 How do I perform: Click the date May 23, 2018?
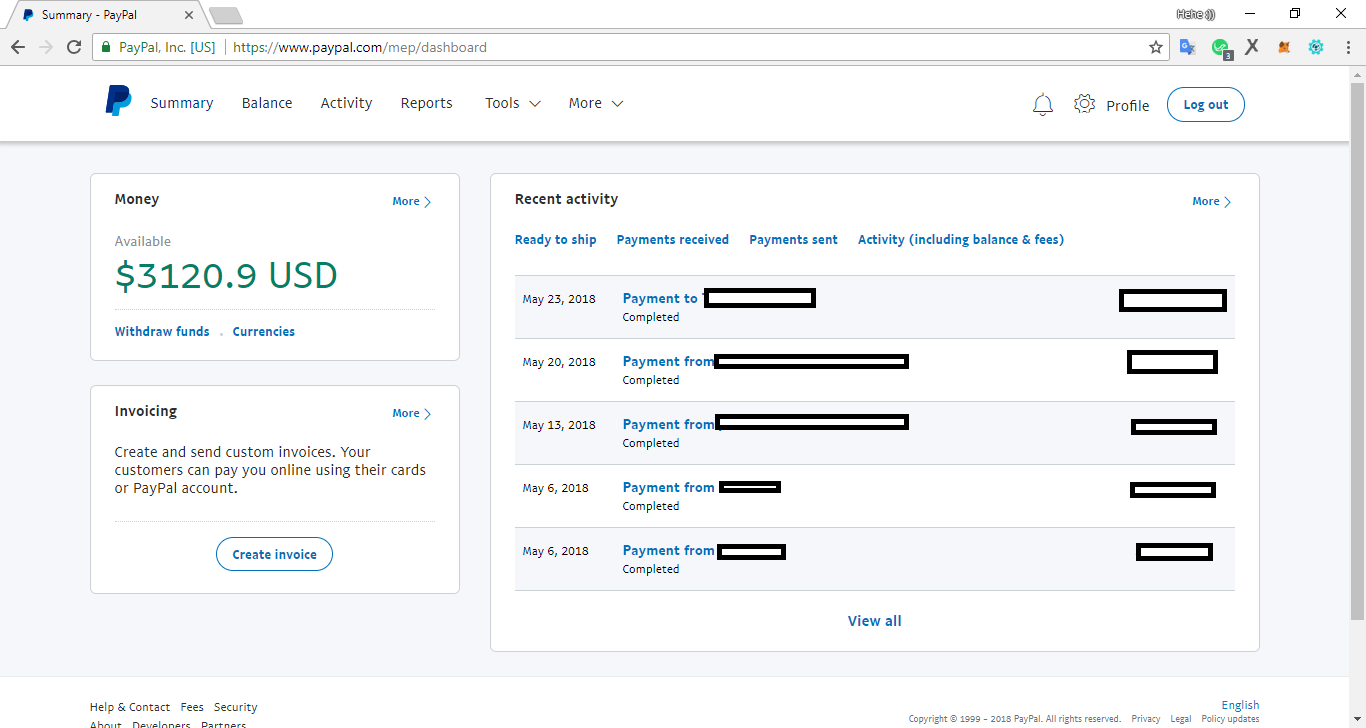point(559,299)
